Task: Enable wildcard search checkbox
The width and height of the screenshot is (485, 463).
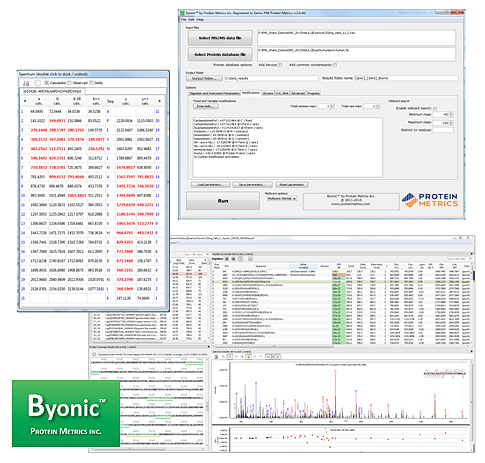Action: [435, 109]
